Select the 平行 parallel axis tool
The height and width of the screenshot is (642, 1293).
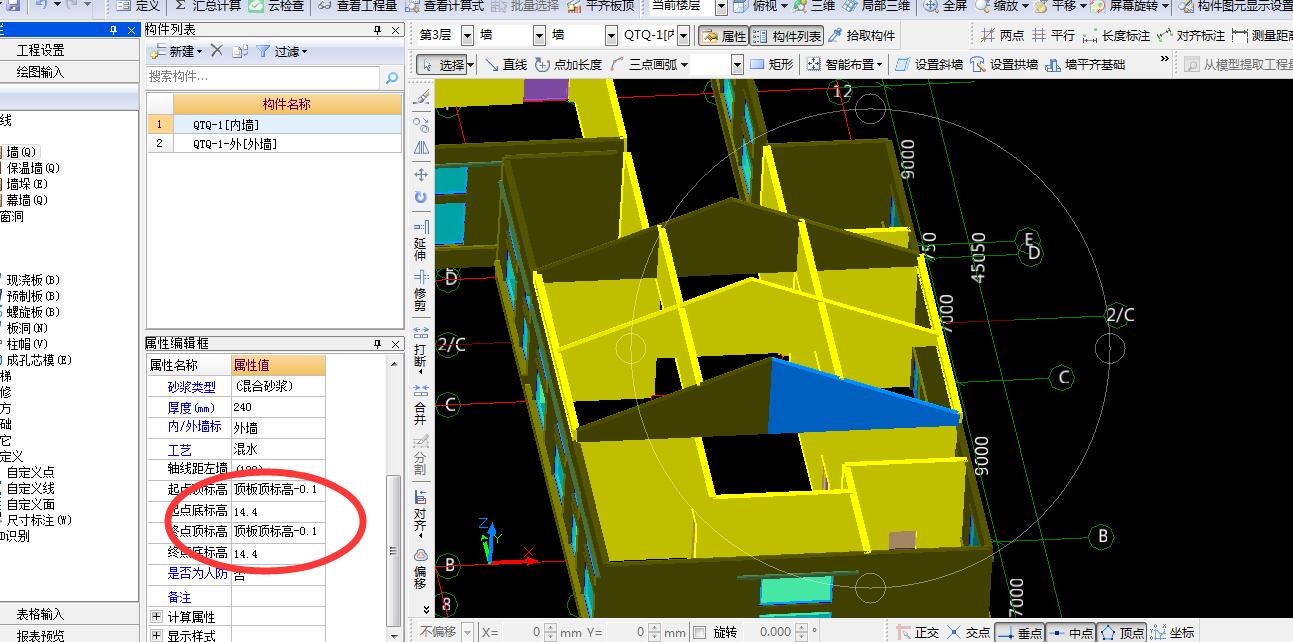click(x=1054, y=36)
